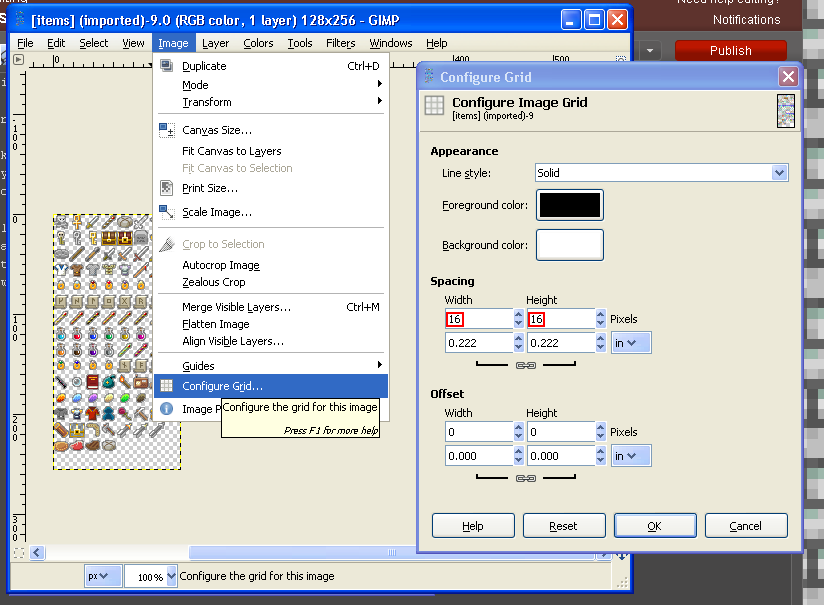Click the Canvas Size menu icon
The width and height of the screenshot is (824, 605).
(167, 130)
